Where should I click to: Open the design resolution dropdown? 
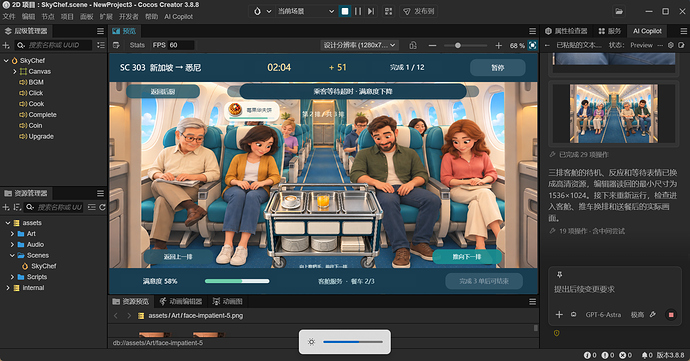[x=359, y=45]
